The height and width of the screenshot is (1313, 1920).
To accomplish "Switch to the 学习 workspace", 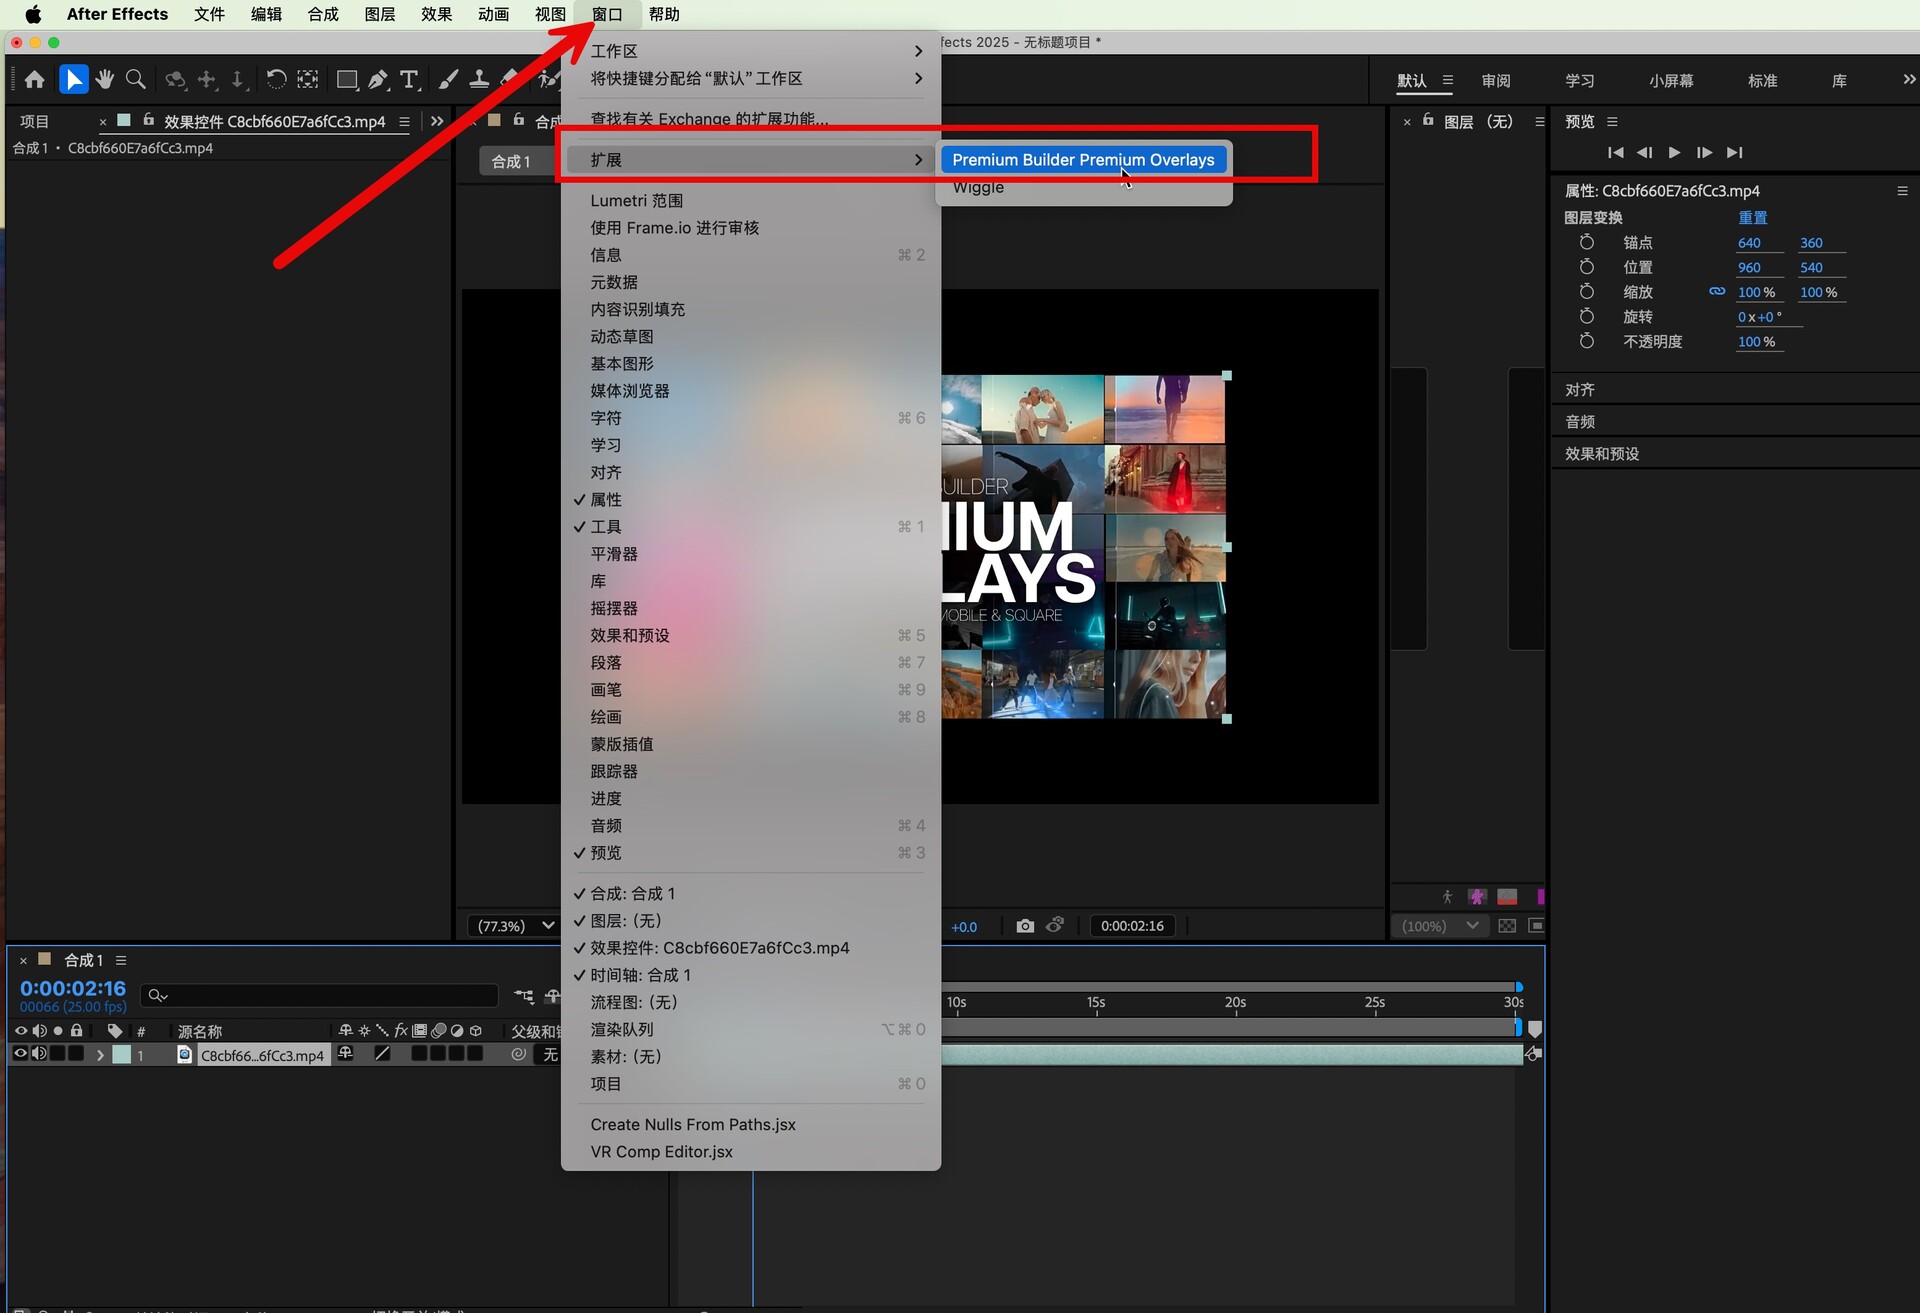I will pyautogui.click(x=1579, y=81).
